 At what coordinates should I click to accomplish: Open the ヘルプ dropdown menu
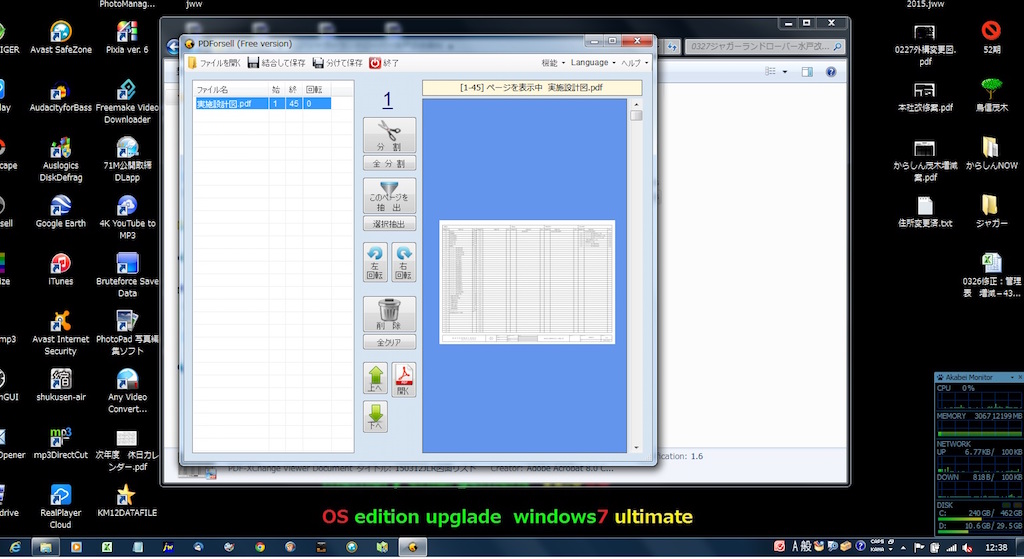tap(634, 63)
